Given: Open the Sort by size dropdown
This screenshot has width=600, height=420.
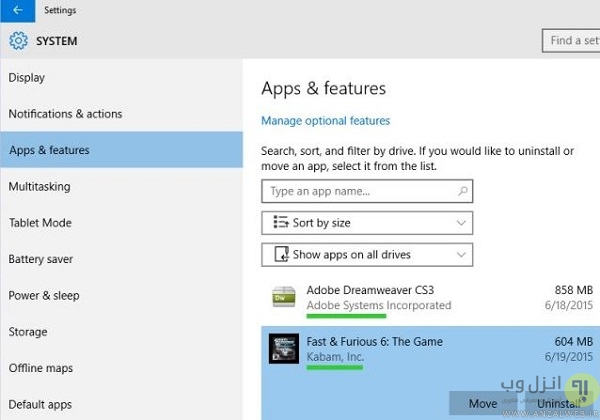Looking at the screenshot, I should coord(367,223).
